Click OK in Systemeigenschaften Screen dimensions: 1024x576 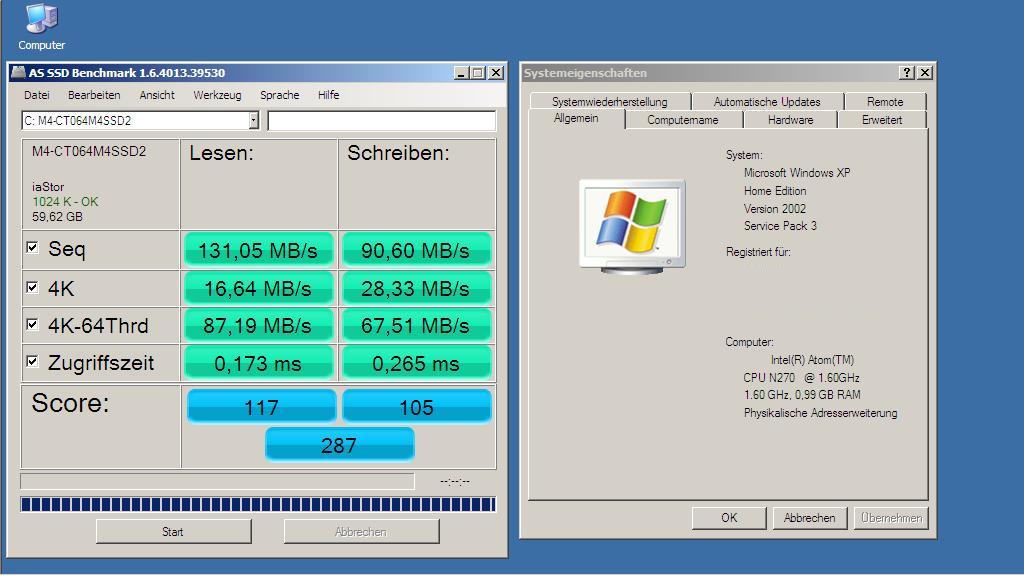coord(729,518)
